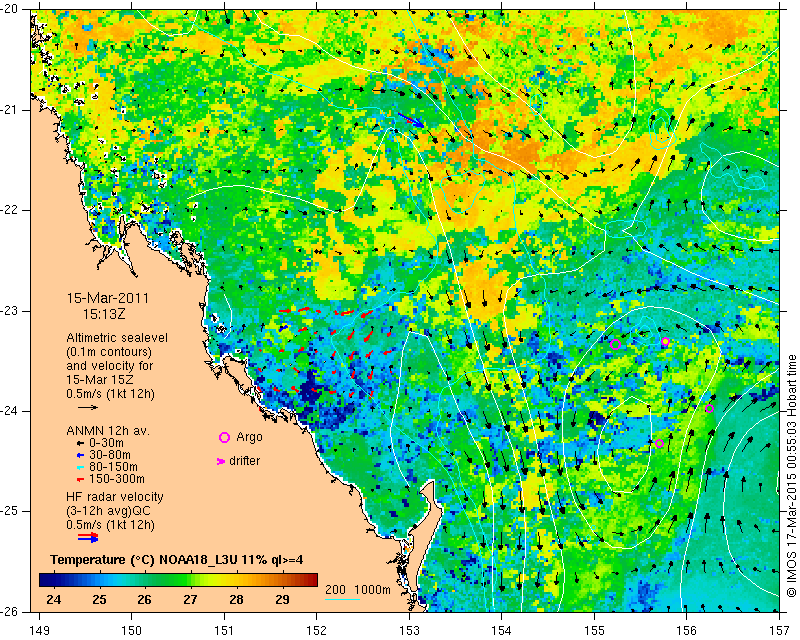Screen dimensions: 800x640
Task: Click the 'ANMN 12h av.' legend heading
Action: point(108,431)
